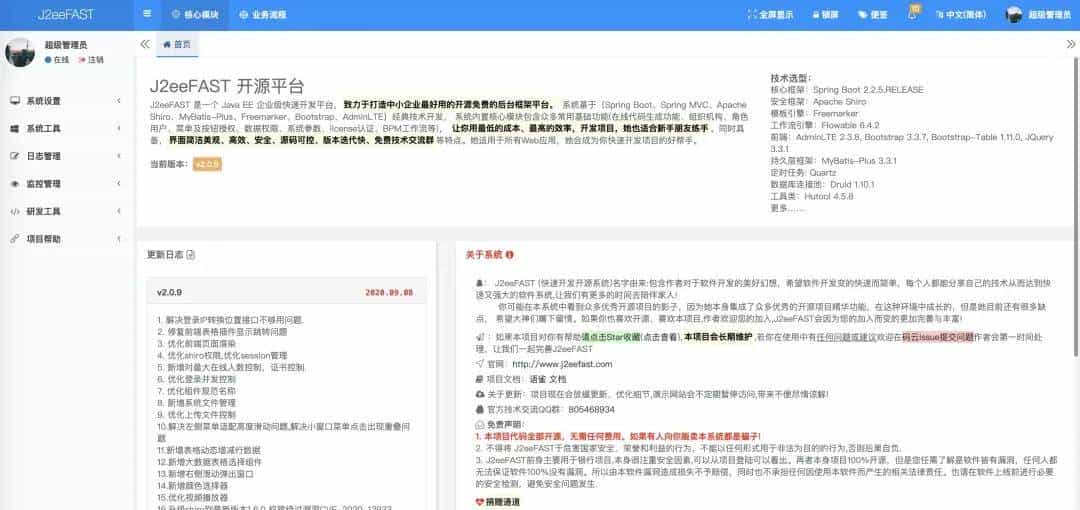The width and height of the screenshot is (1080, 510).
Task: Click the sidebar profile avatar
Action: click(20, 52)
